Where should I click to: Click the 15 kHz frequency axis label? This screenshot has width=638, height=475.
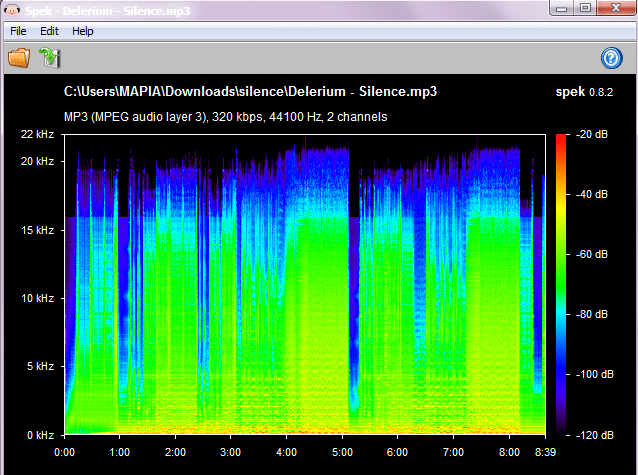[37, 230]
